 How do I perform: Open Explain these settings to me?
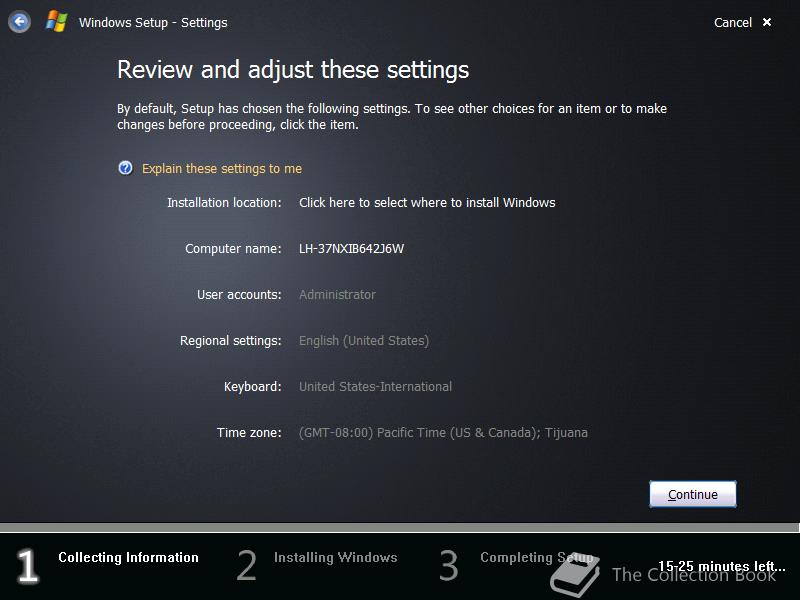coord(222,168)
